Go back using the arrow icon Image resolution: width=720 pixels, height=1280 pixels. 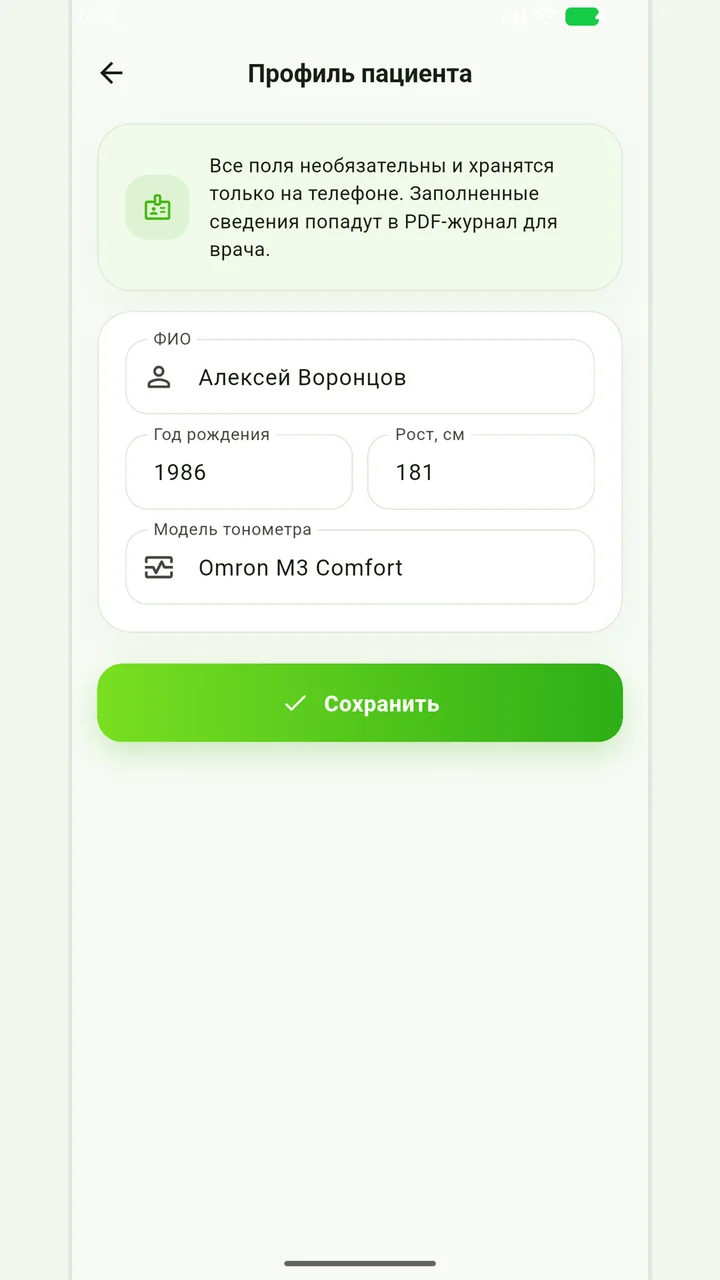pos(111,73)
